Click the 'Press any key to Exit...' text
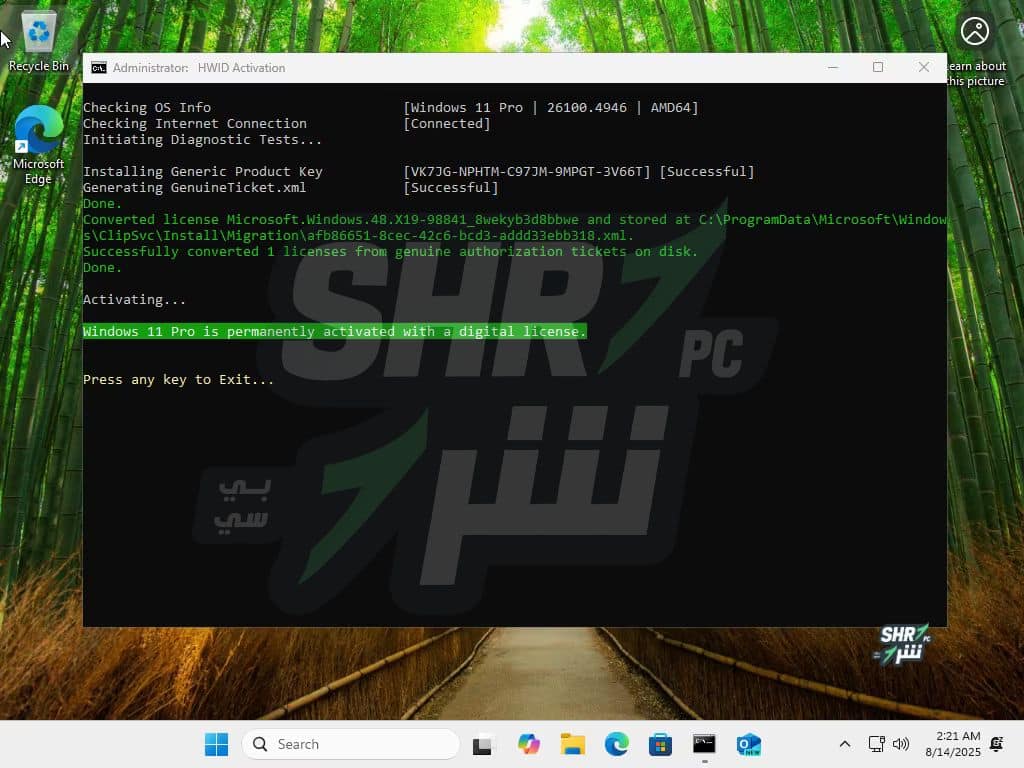The height and width of the screenshot is (768, 1024). click(x=178, y=380)
